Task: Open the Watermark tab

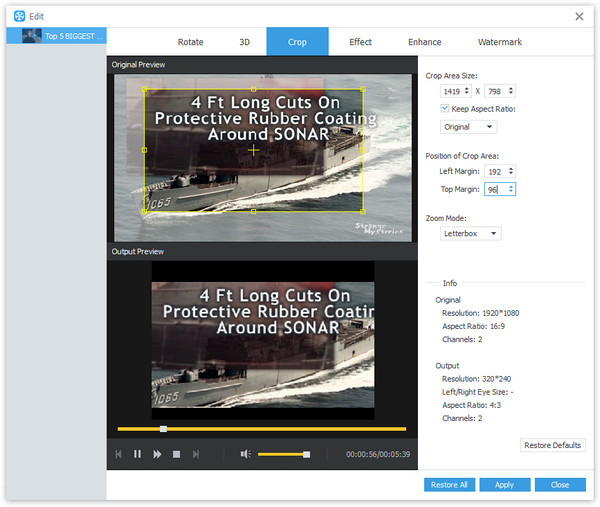Action: (499, 42)
